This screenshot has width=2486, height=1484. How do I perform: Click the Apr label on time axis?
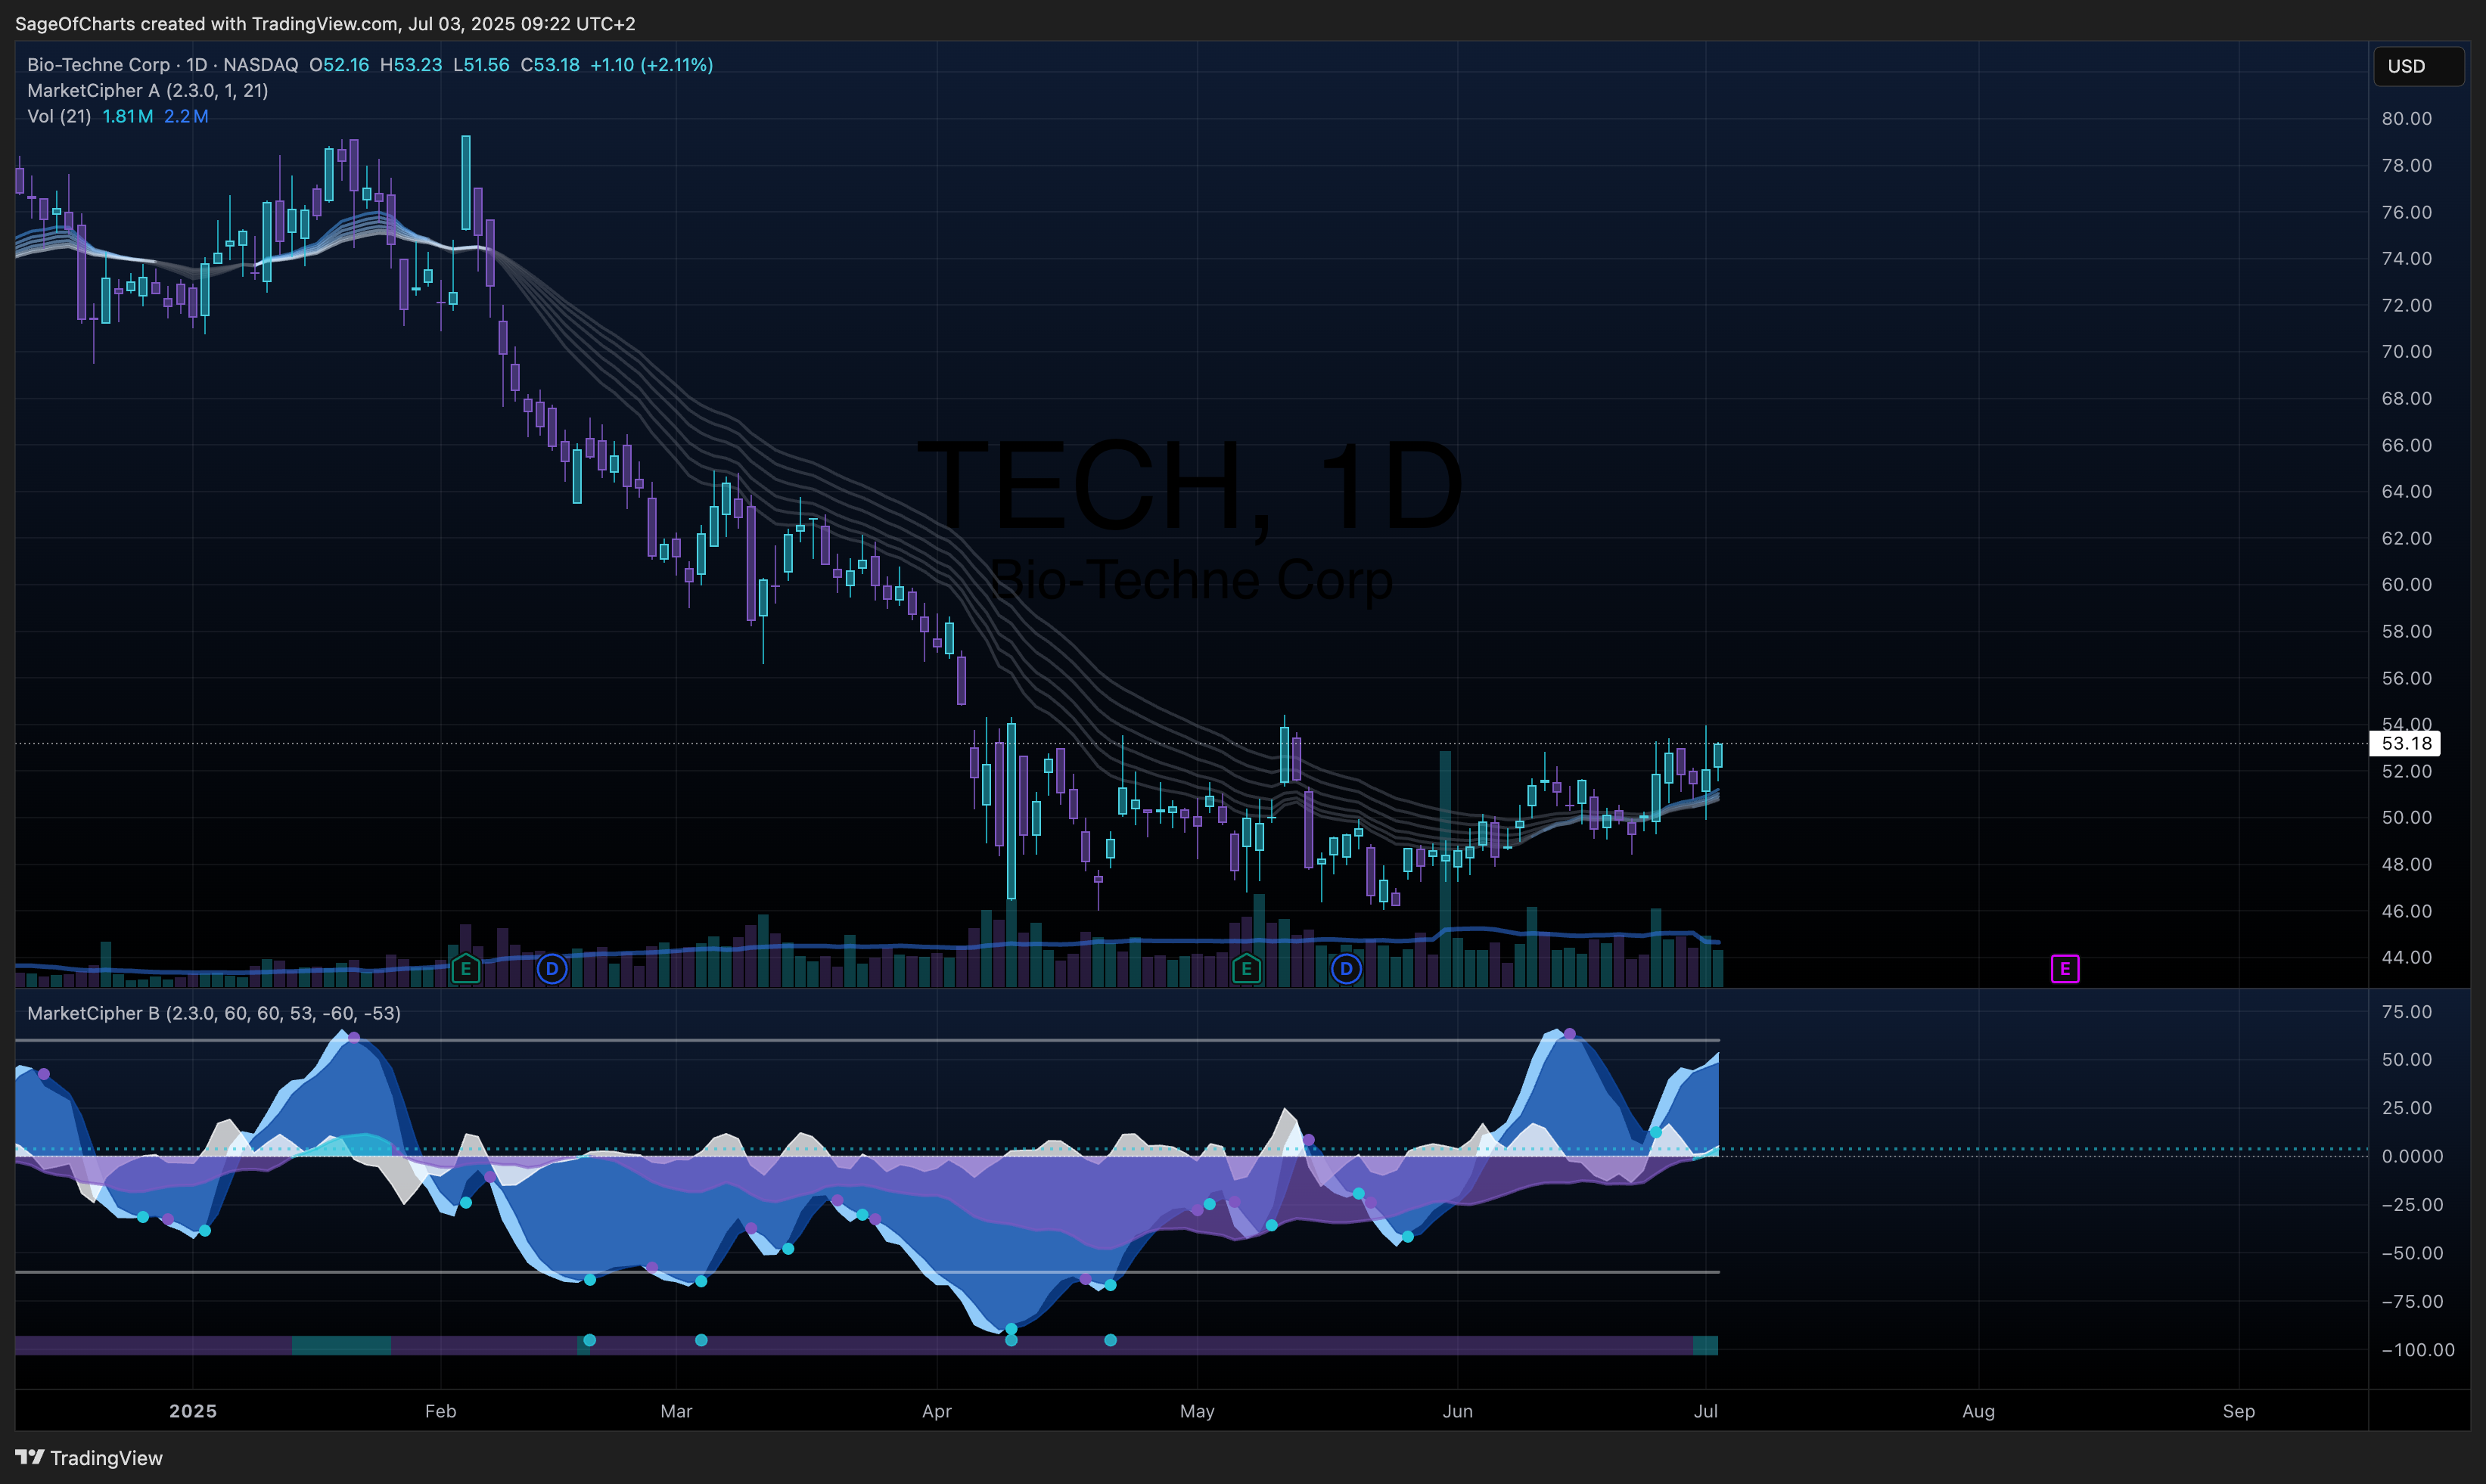(936, 1411)
